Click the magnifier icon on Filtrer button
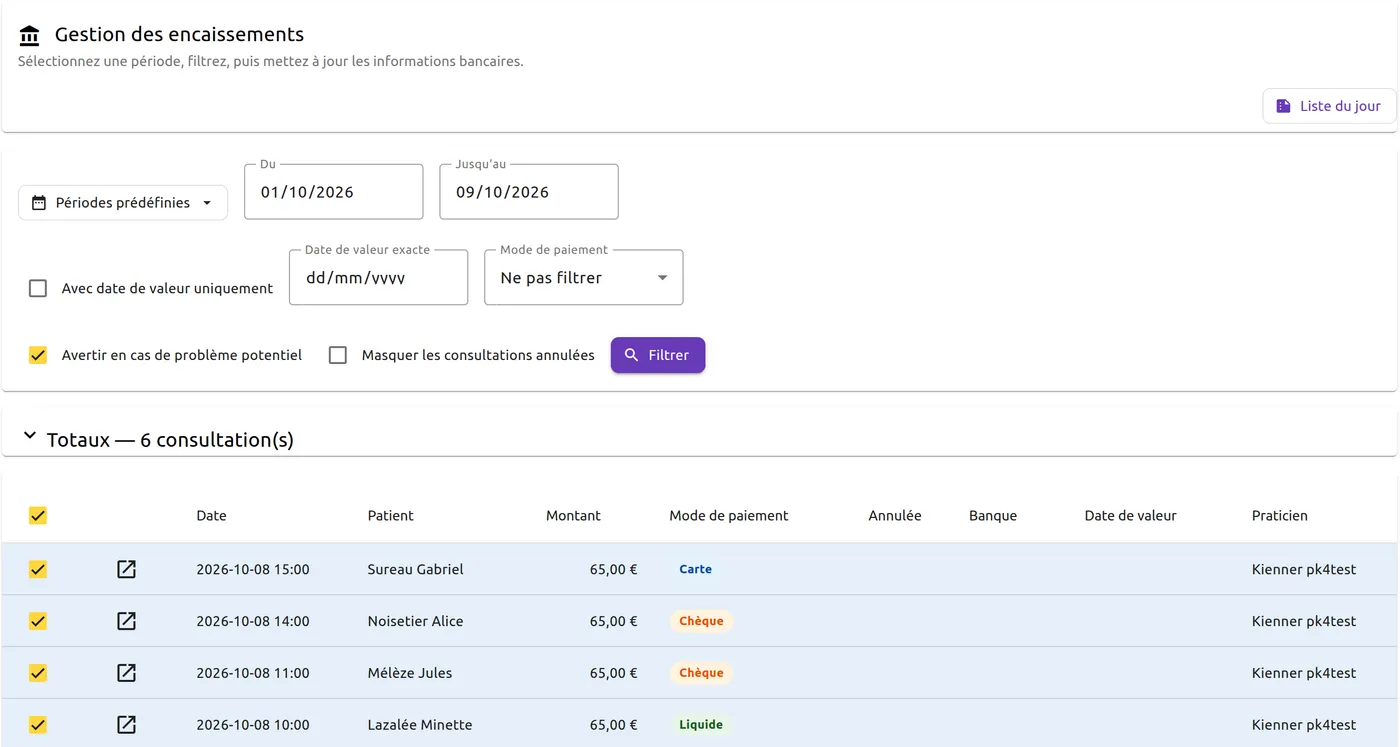 coord(631,355)
